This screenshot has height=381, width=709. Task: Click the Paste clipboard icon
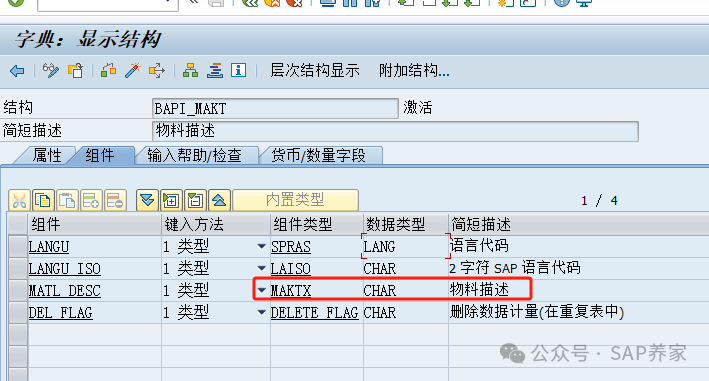click(x=67, y=200)
